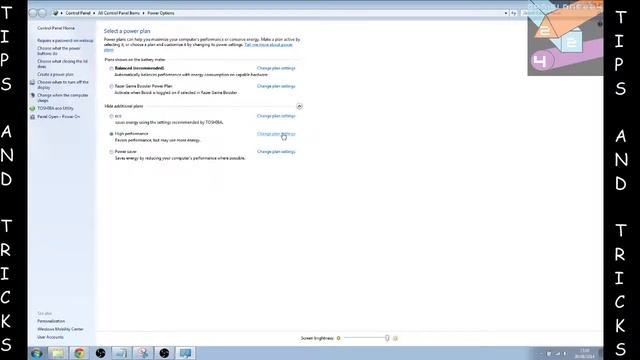
Task: Open Require a password on wakeup
Action: coord(65,41)
